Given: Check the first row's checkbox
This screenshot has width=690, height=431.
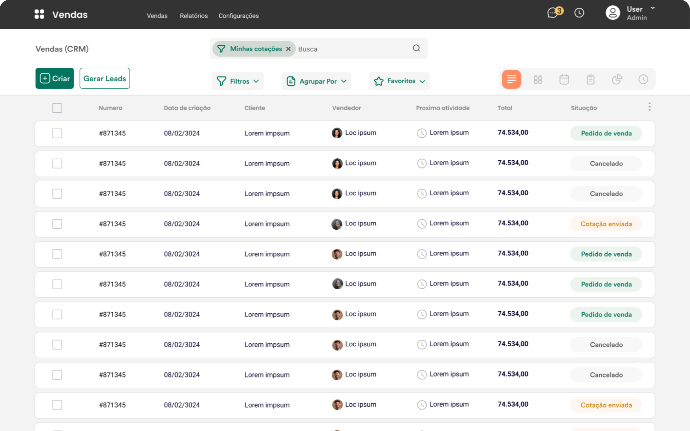Looking at the screenshot, I should pyautogui.click(x=57, y=133).
